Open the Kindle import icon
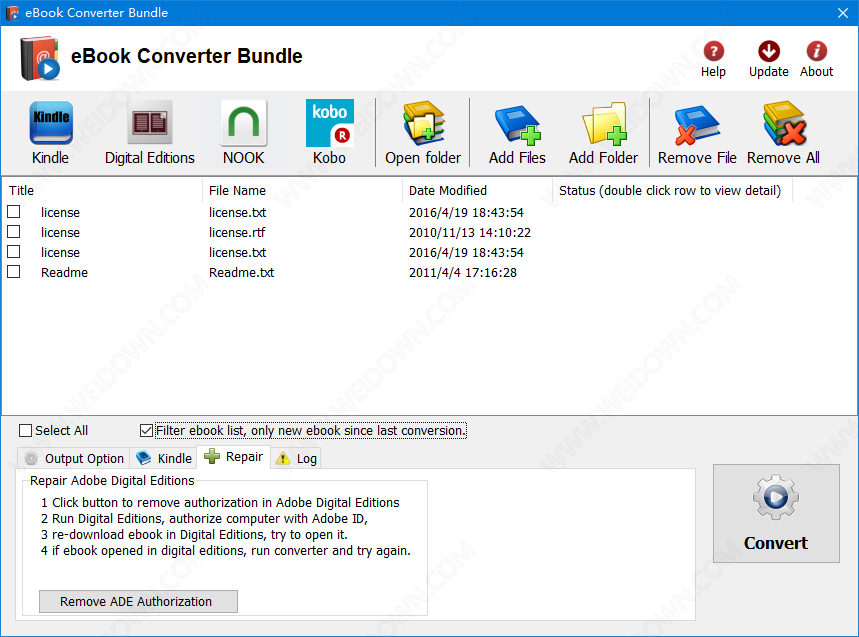This screenshot has height=637, width=859. [50, 133]
